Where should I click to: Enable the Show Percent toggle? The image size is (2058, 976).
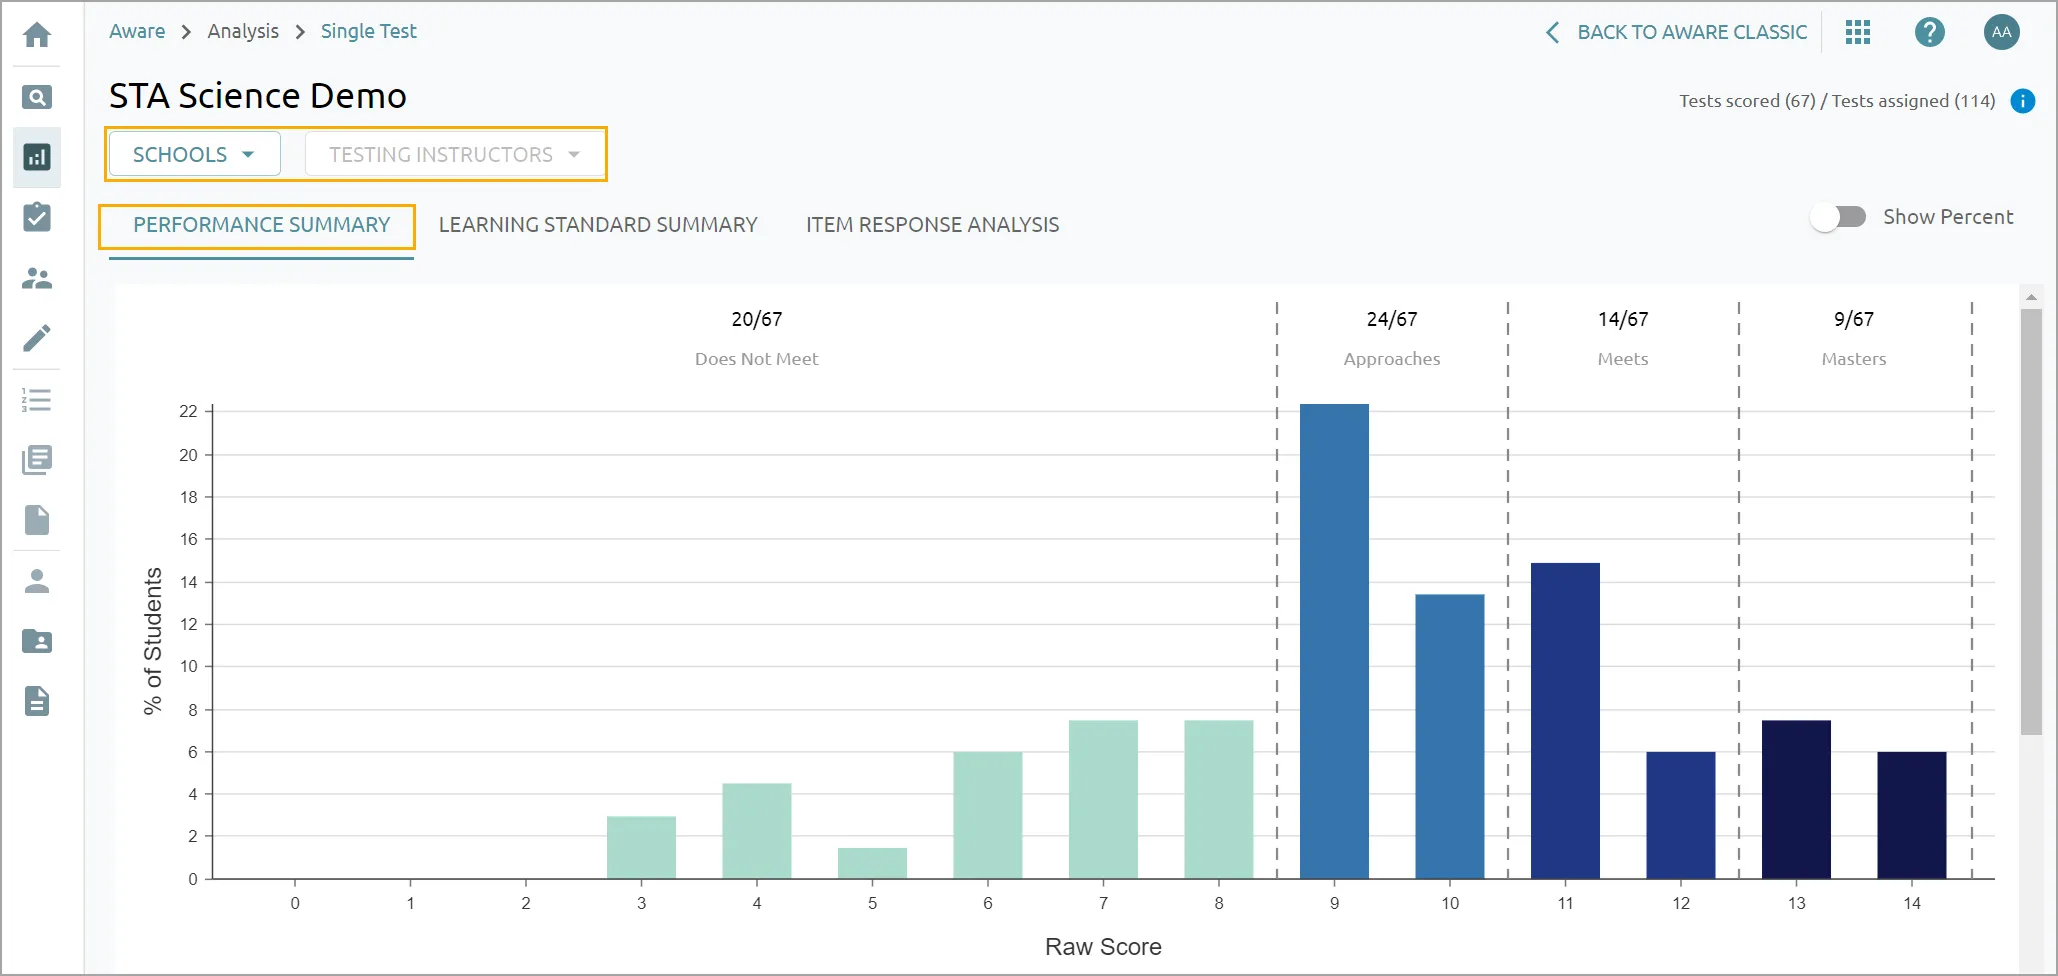coord(1838,216)
